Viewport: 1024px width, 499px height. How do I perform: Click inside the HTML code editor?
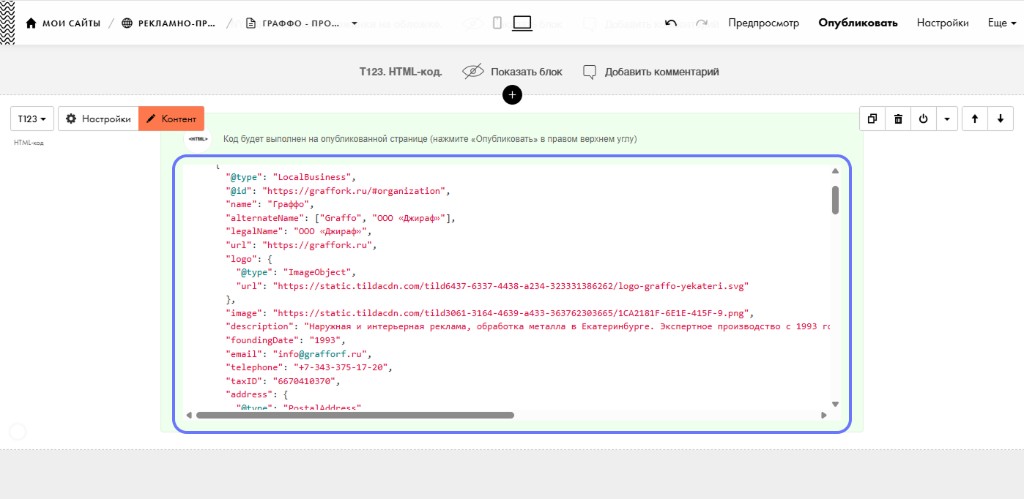click(511, 294)
